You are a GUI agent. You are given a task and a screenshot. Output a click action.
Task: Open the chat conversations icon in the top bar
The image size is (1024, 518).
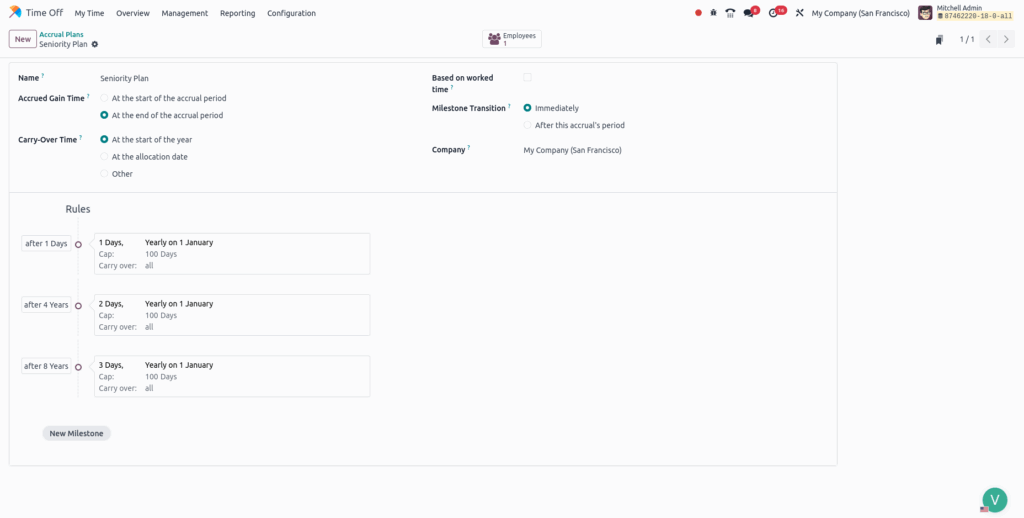coord(749,13)
